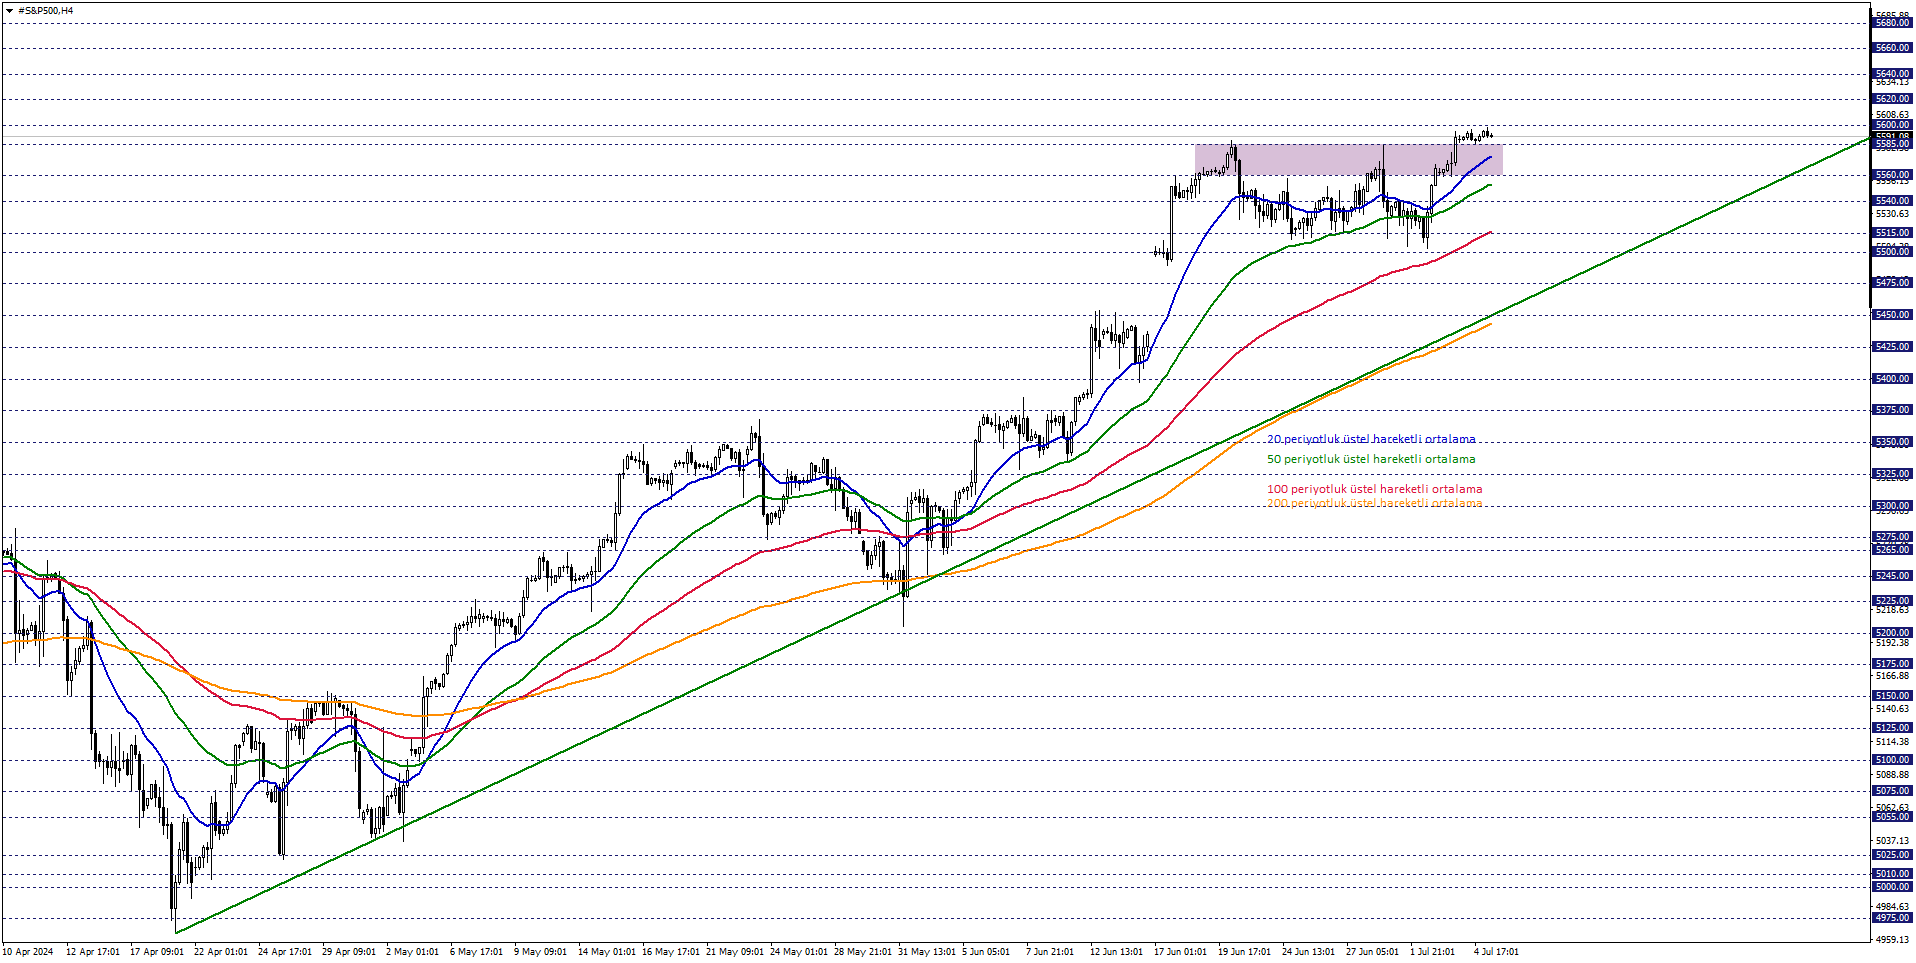The height and width of the screenshot is (963, 1916).
Task: Click the 5540.00 price level label
Action: (1892, 201)
